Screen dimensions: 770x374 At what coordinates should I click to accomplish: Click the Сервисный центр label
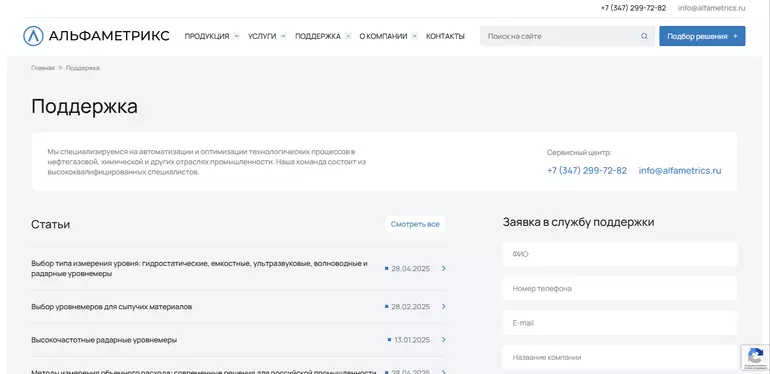click(x=579, y=153)
